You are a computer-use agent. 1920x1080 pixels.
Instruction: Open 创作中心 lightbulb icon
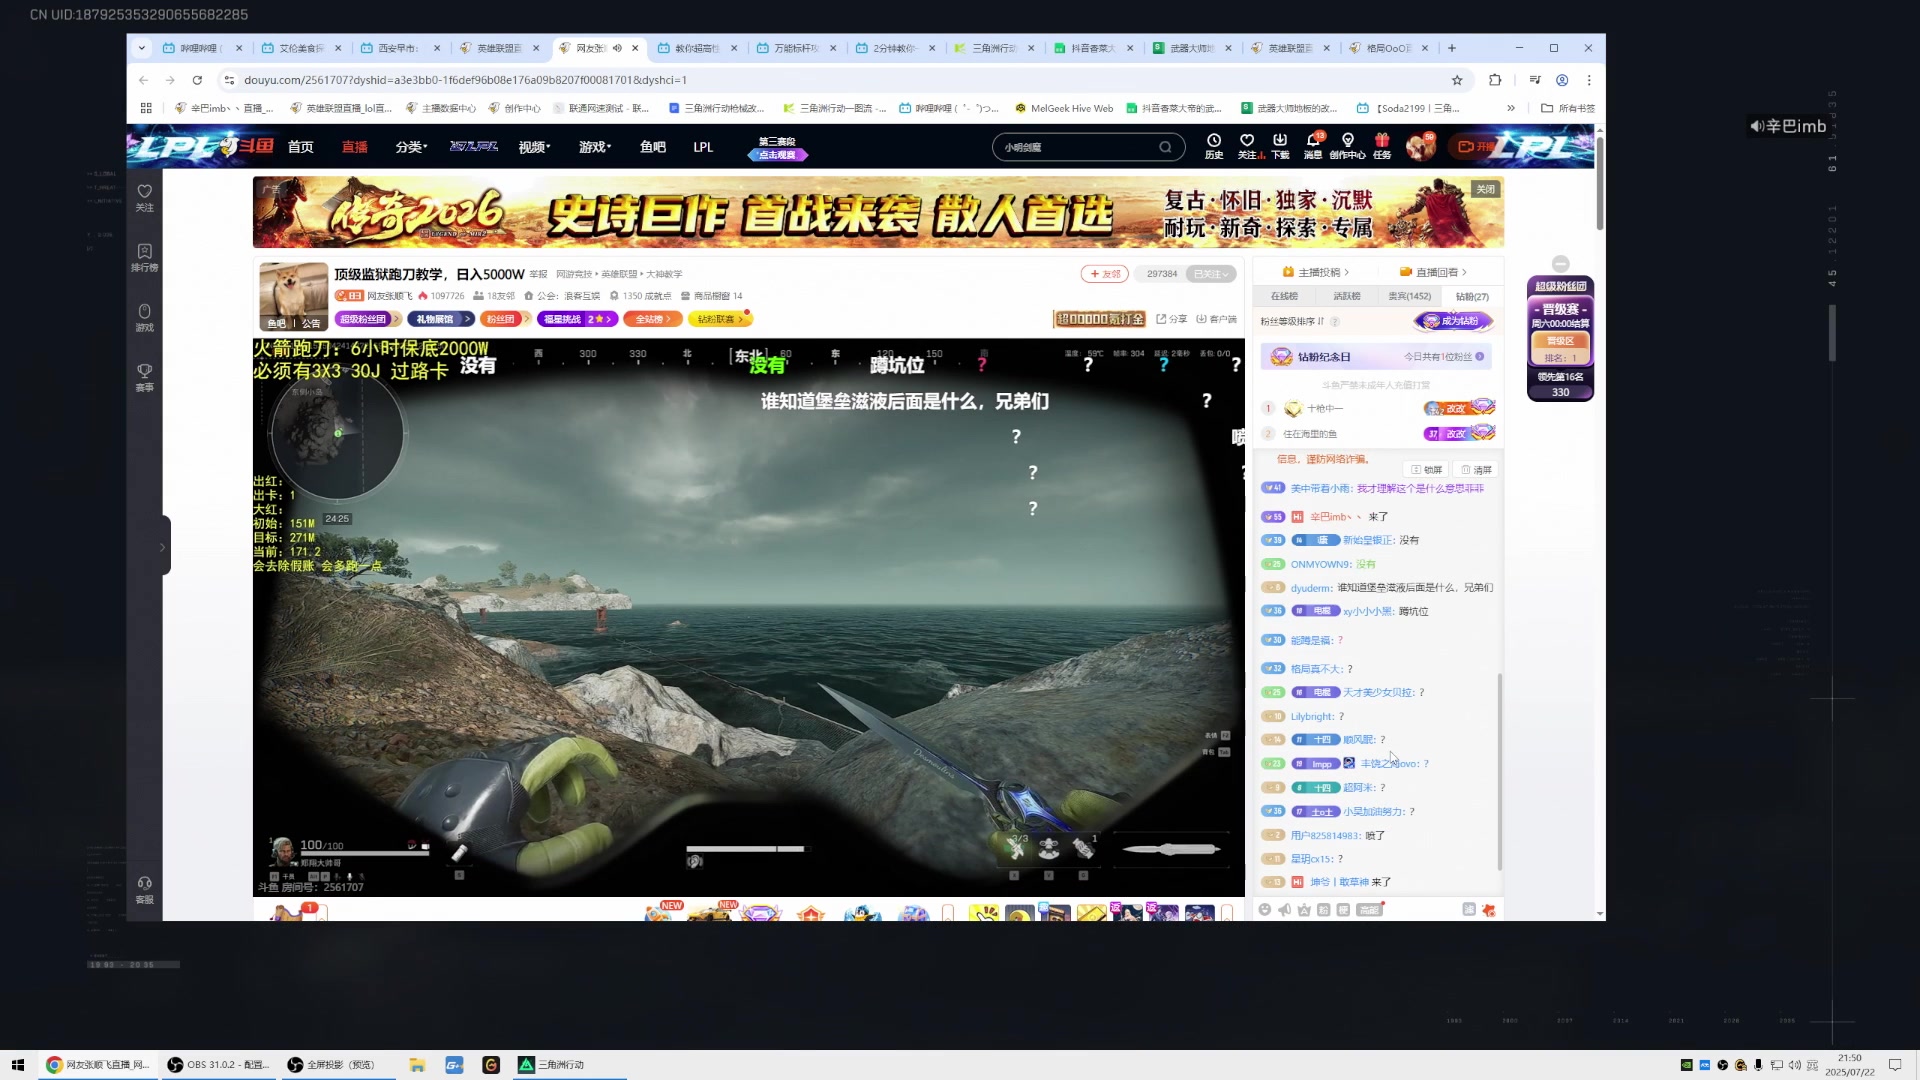tap(1347, 146)
